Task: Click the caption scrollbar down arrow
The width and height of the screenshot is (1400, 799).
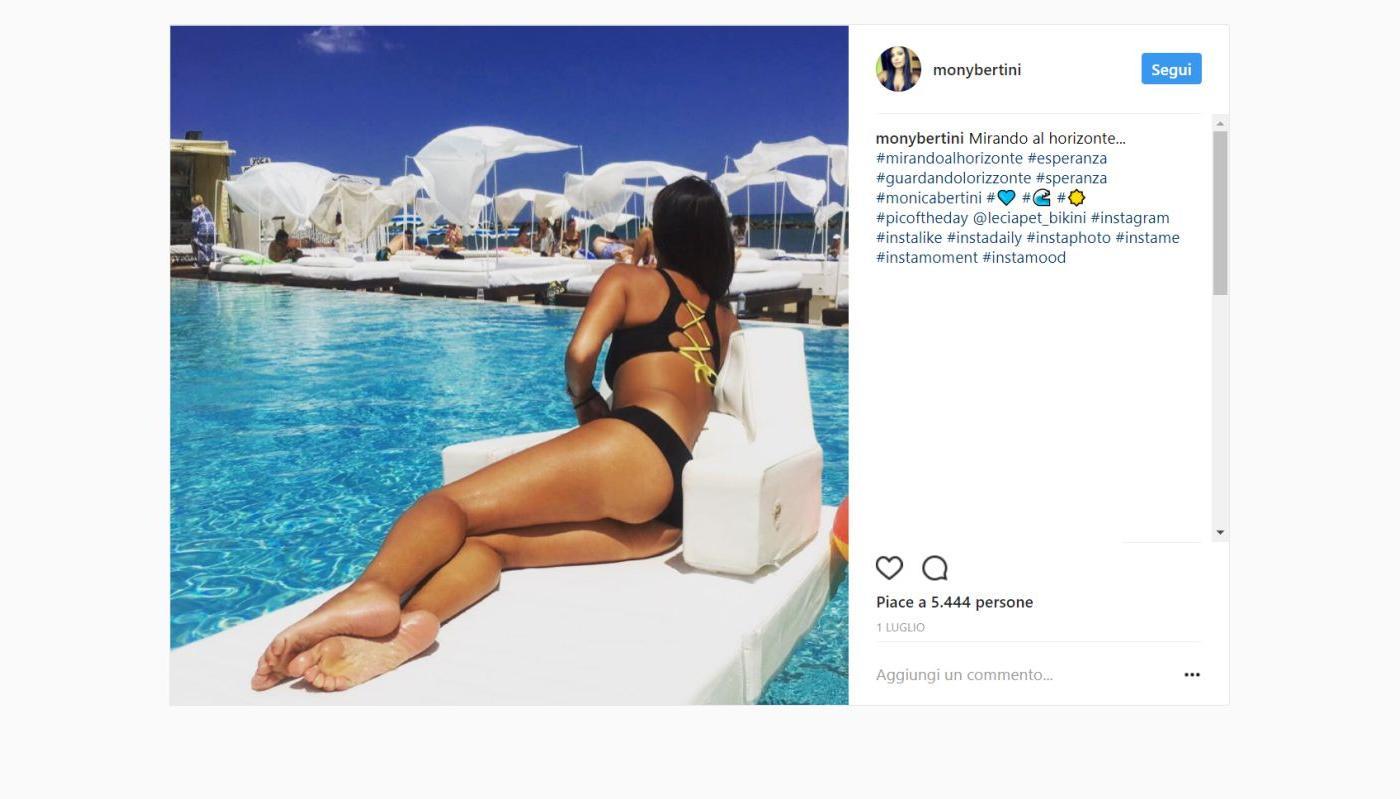Action: 1220,533
